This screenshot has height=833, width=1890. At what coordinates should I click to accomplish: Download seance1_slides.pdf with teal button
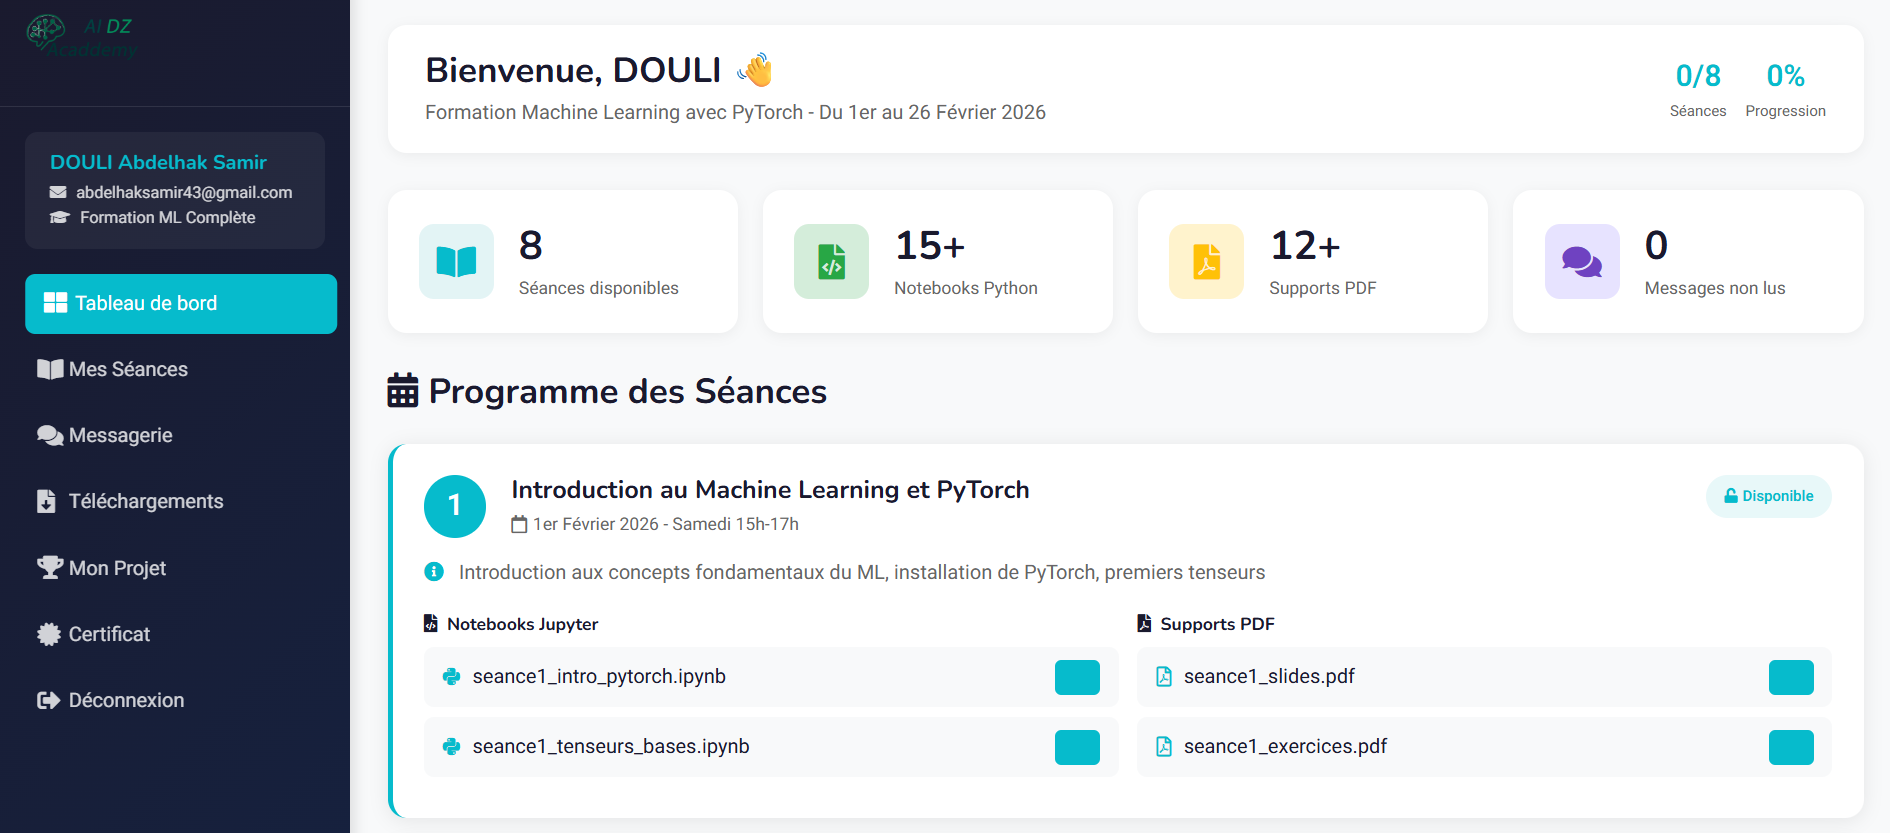pos(1791,677)
